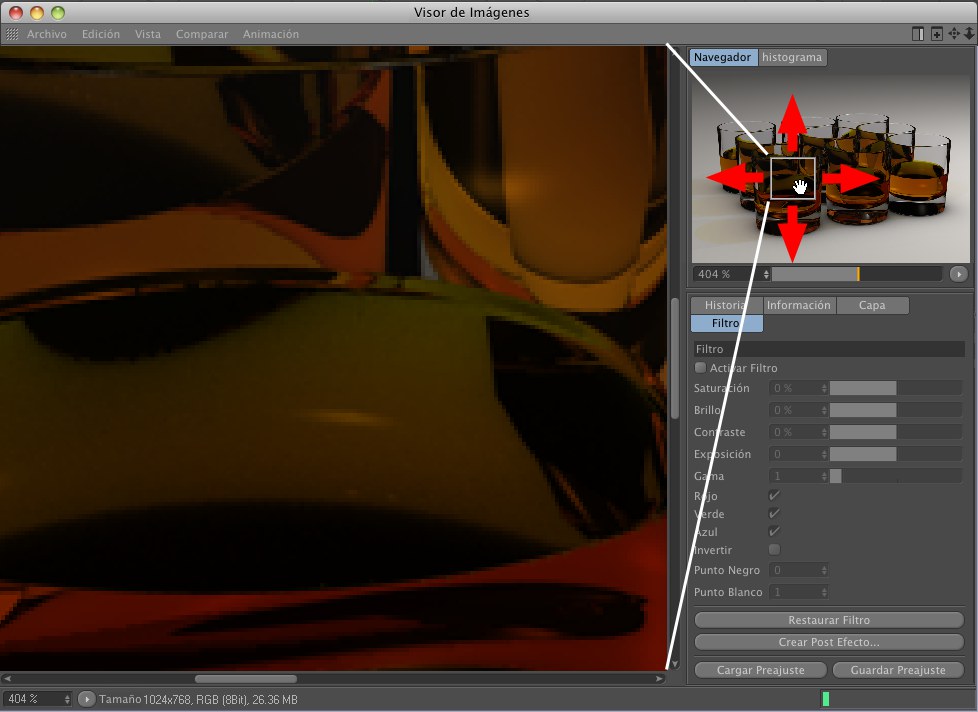The image size is (978, 712).
Task: Click the green render status indicator
Action: [826, 699]
